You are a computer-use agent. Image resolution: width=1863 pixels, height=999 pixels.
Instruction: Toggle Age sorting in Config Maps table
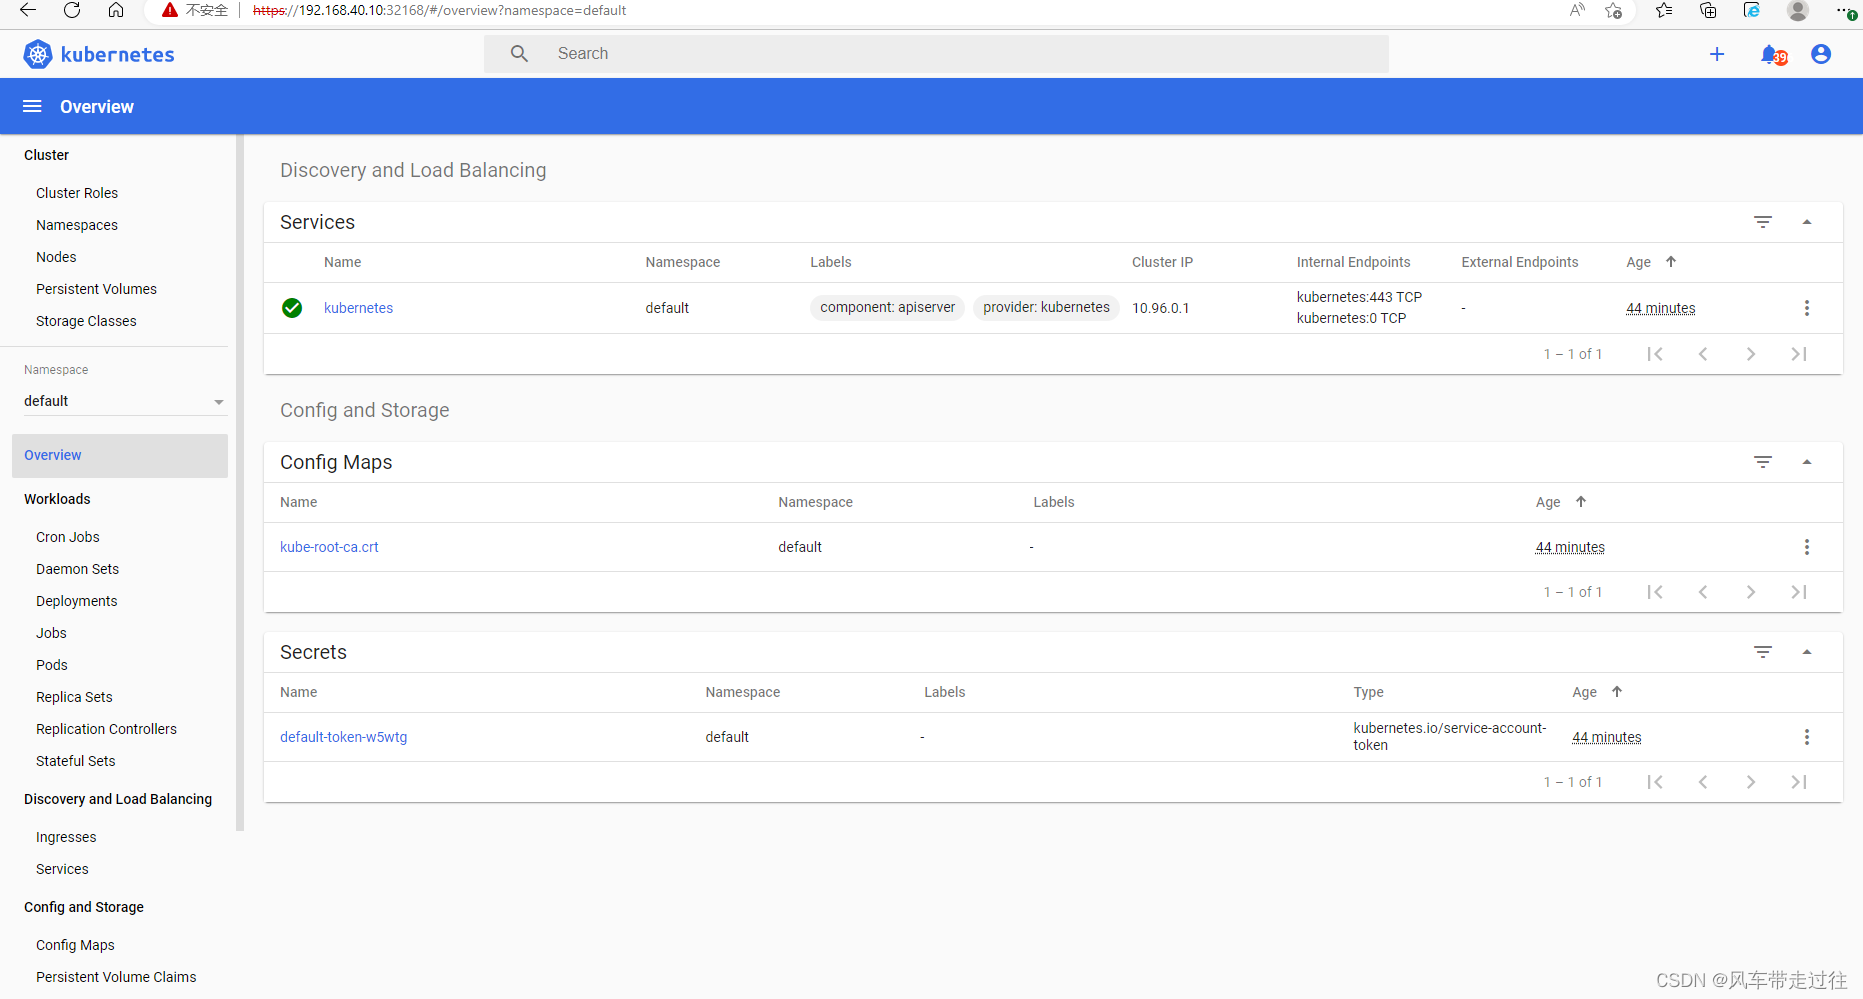click(1580, 502)
